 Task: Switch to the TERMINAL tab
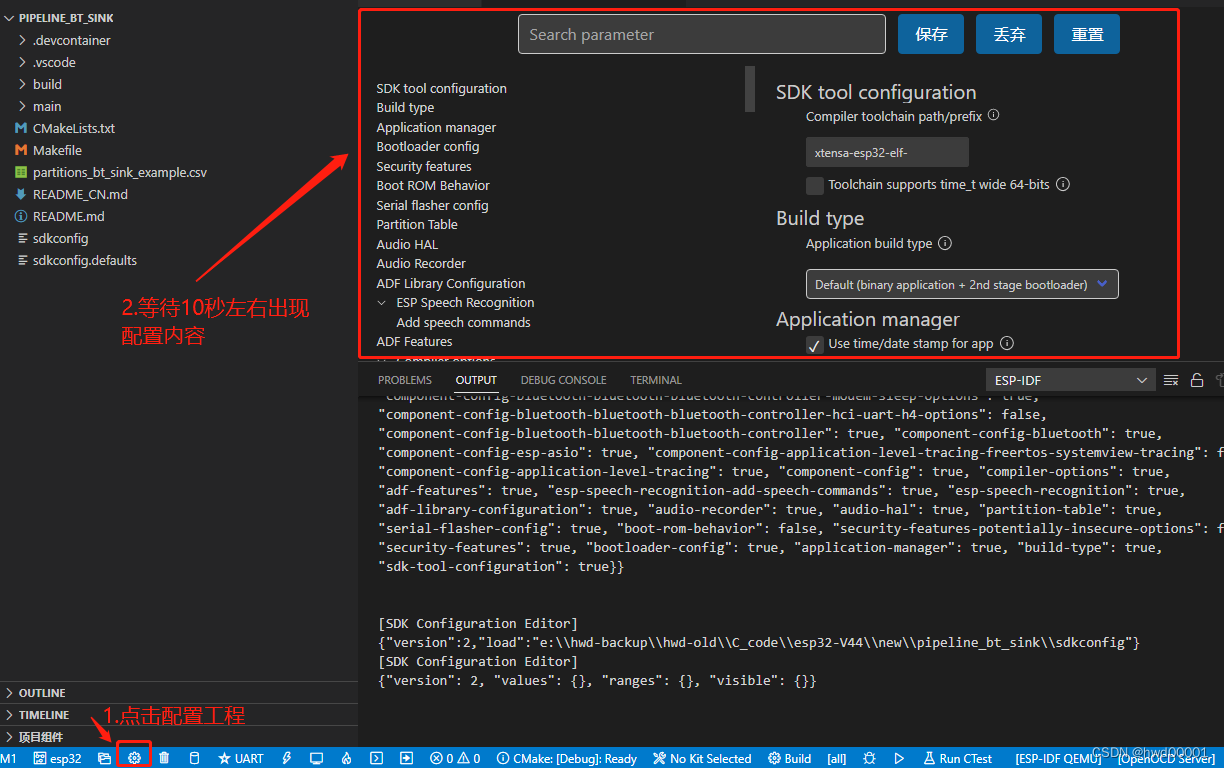[x=656, y=380]
